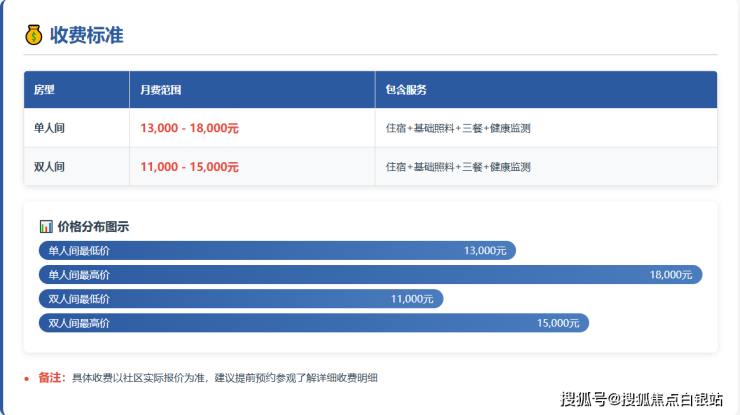Click the 双人间 included services text
The width and height of the screenshot is (740, 415).
[457, 167]
